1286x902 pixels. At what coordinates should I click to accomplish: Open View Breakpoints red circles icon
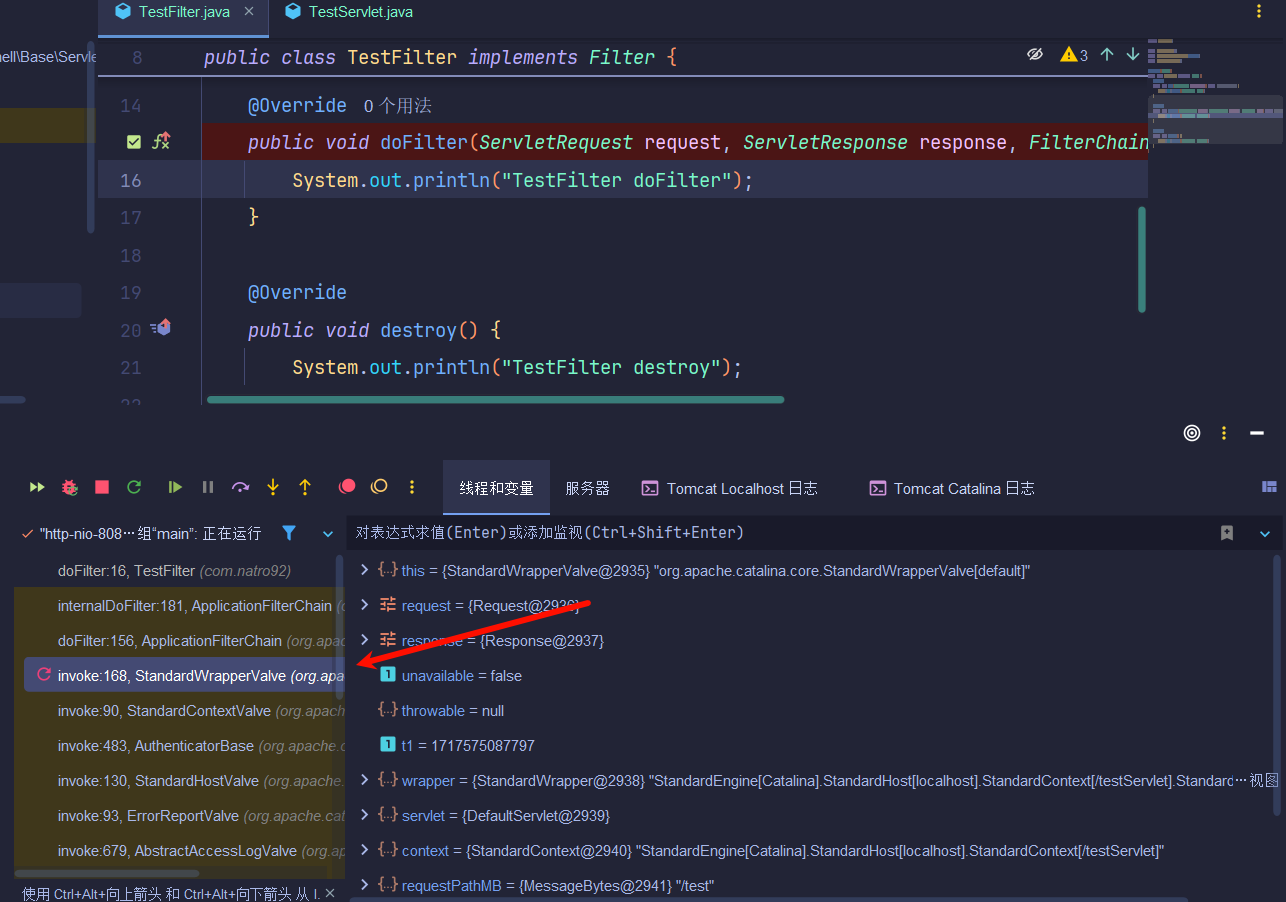click(x=347, y=487)
